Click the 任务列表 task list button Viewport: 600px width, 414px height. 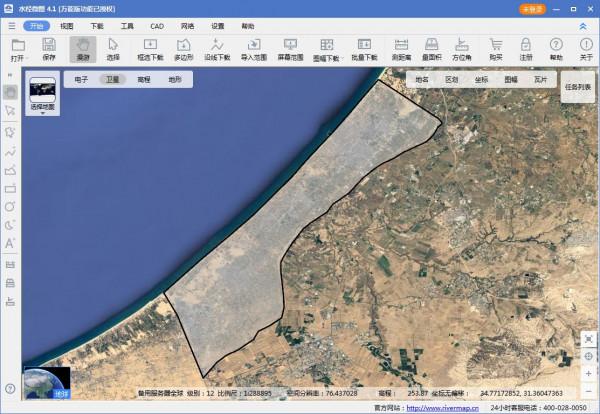[578, 87]
